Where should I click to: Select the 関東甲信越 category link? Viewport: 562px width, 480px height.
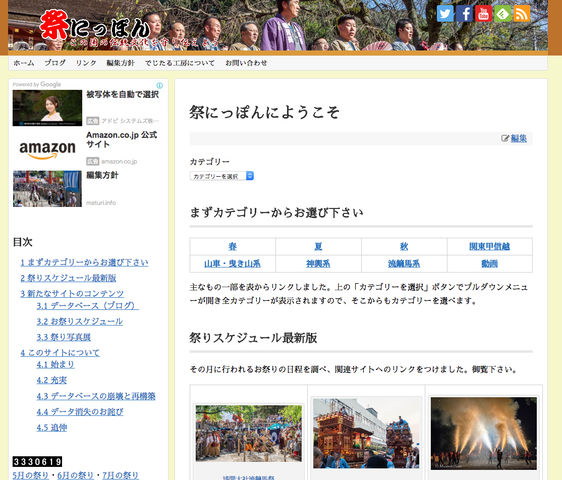point(490,246)
